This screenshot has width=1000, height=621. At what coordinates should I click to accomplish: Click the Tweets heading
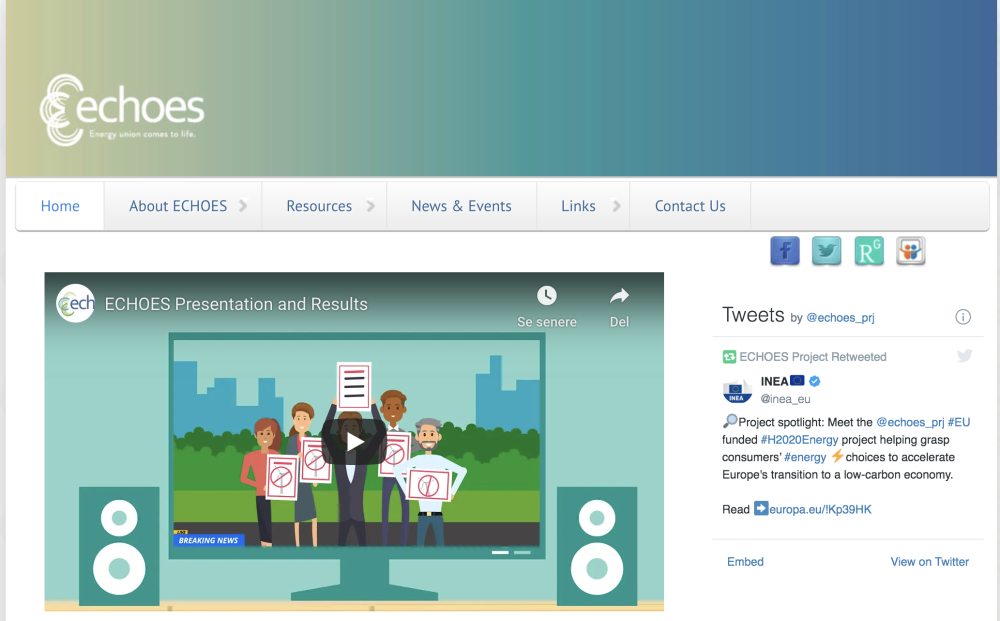[x=753, y=315]
